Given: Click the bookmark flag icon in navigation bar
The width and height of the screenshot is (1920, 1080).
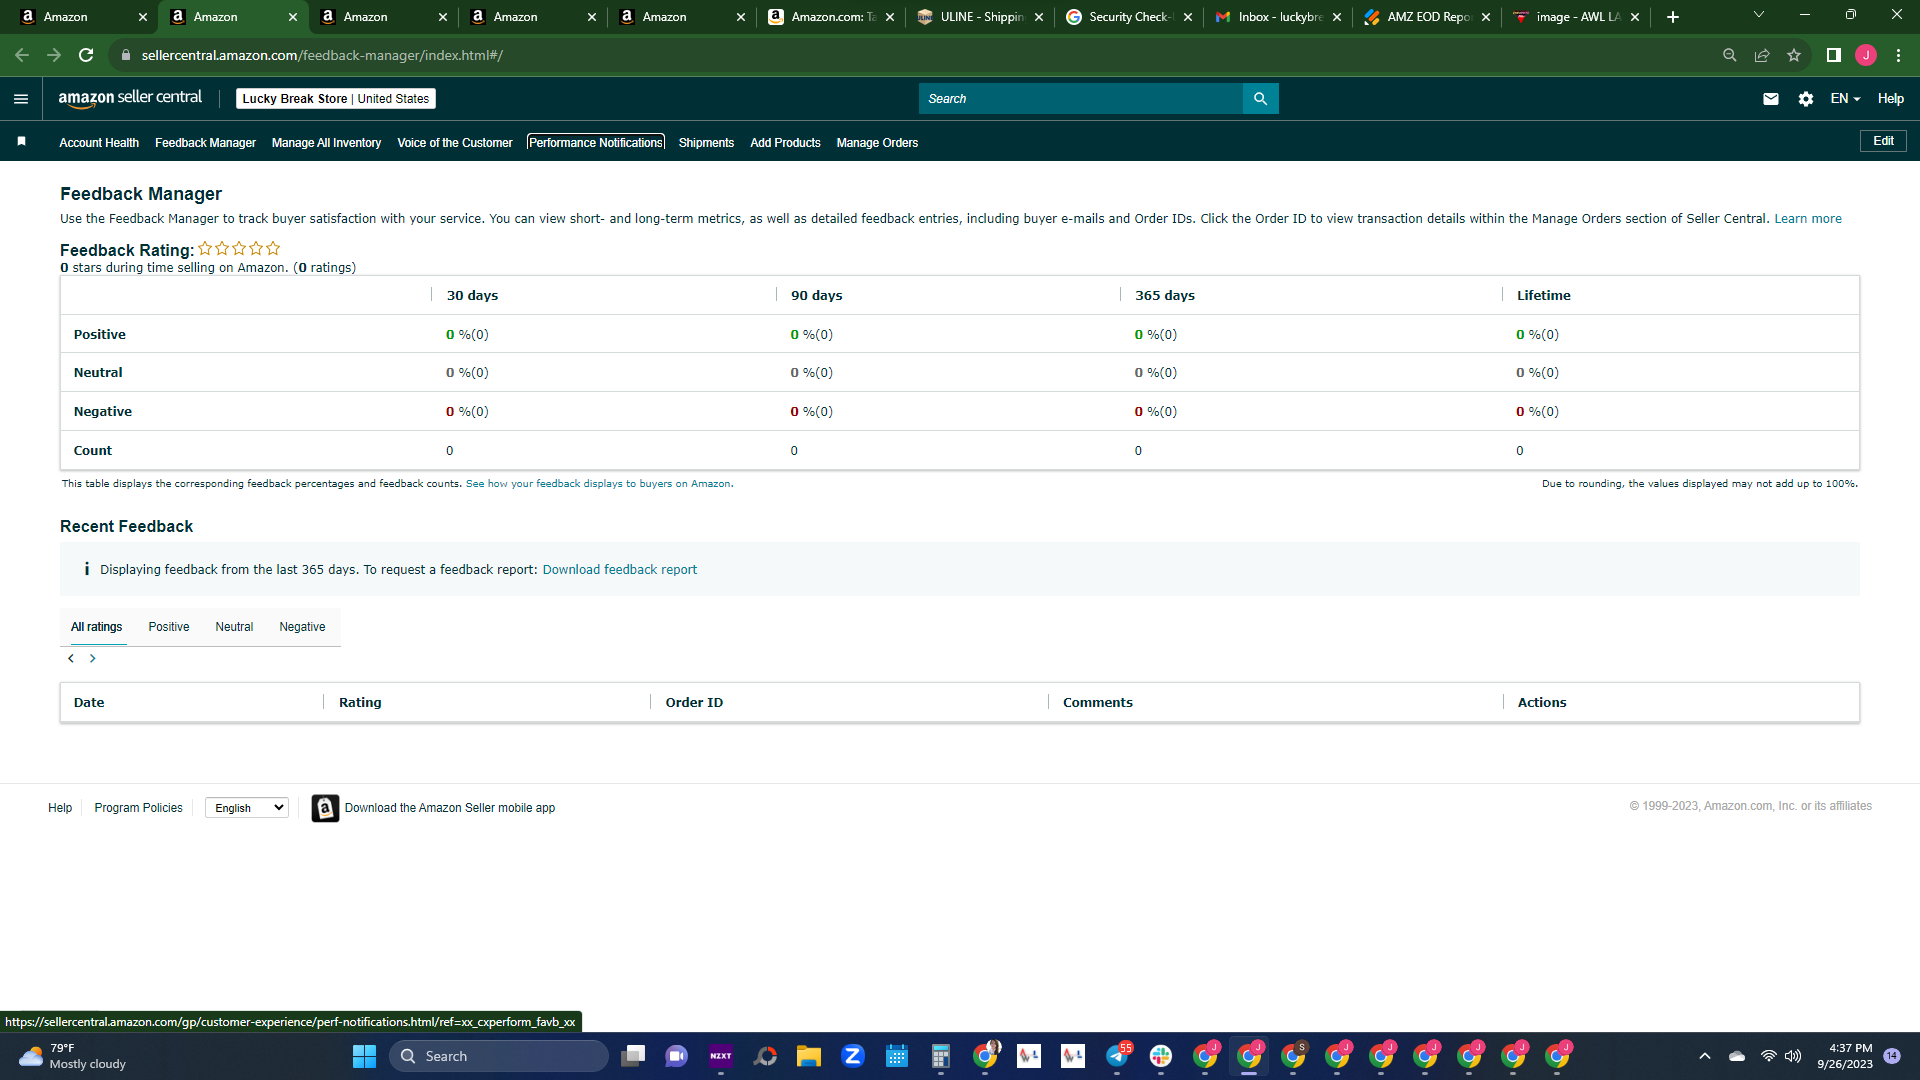Looking at the screenshot, I should (21, 142).
